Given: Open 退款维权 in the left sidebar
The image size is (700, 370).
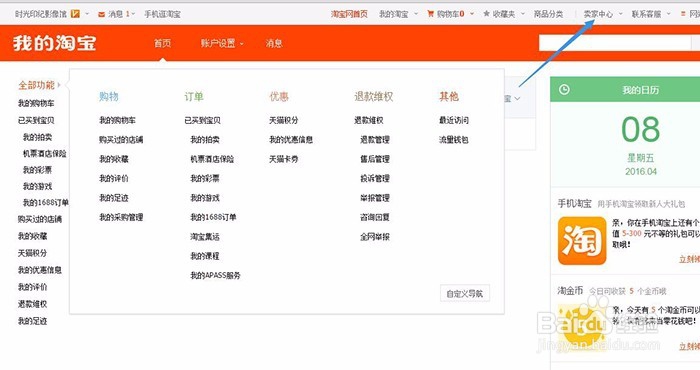Looking at the screenshot, I should click(32, 304).
